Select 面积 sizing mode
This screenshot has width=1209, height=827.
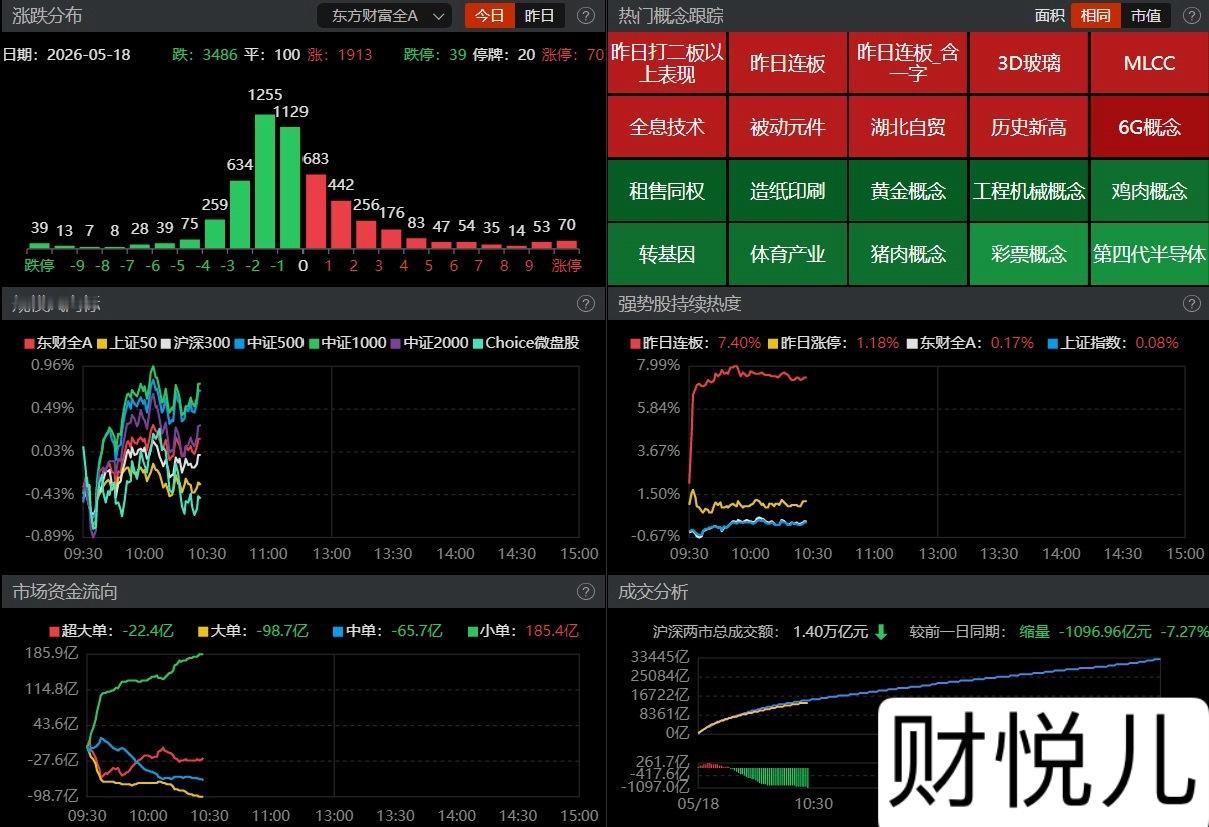click(1049, 16)
